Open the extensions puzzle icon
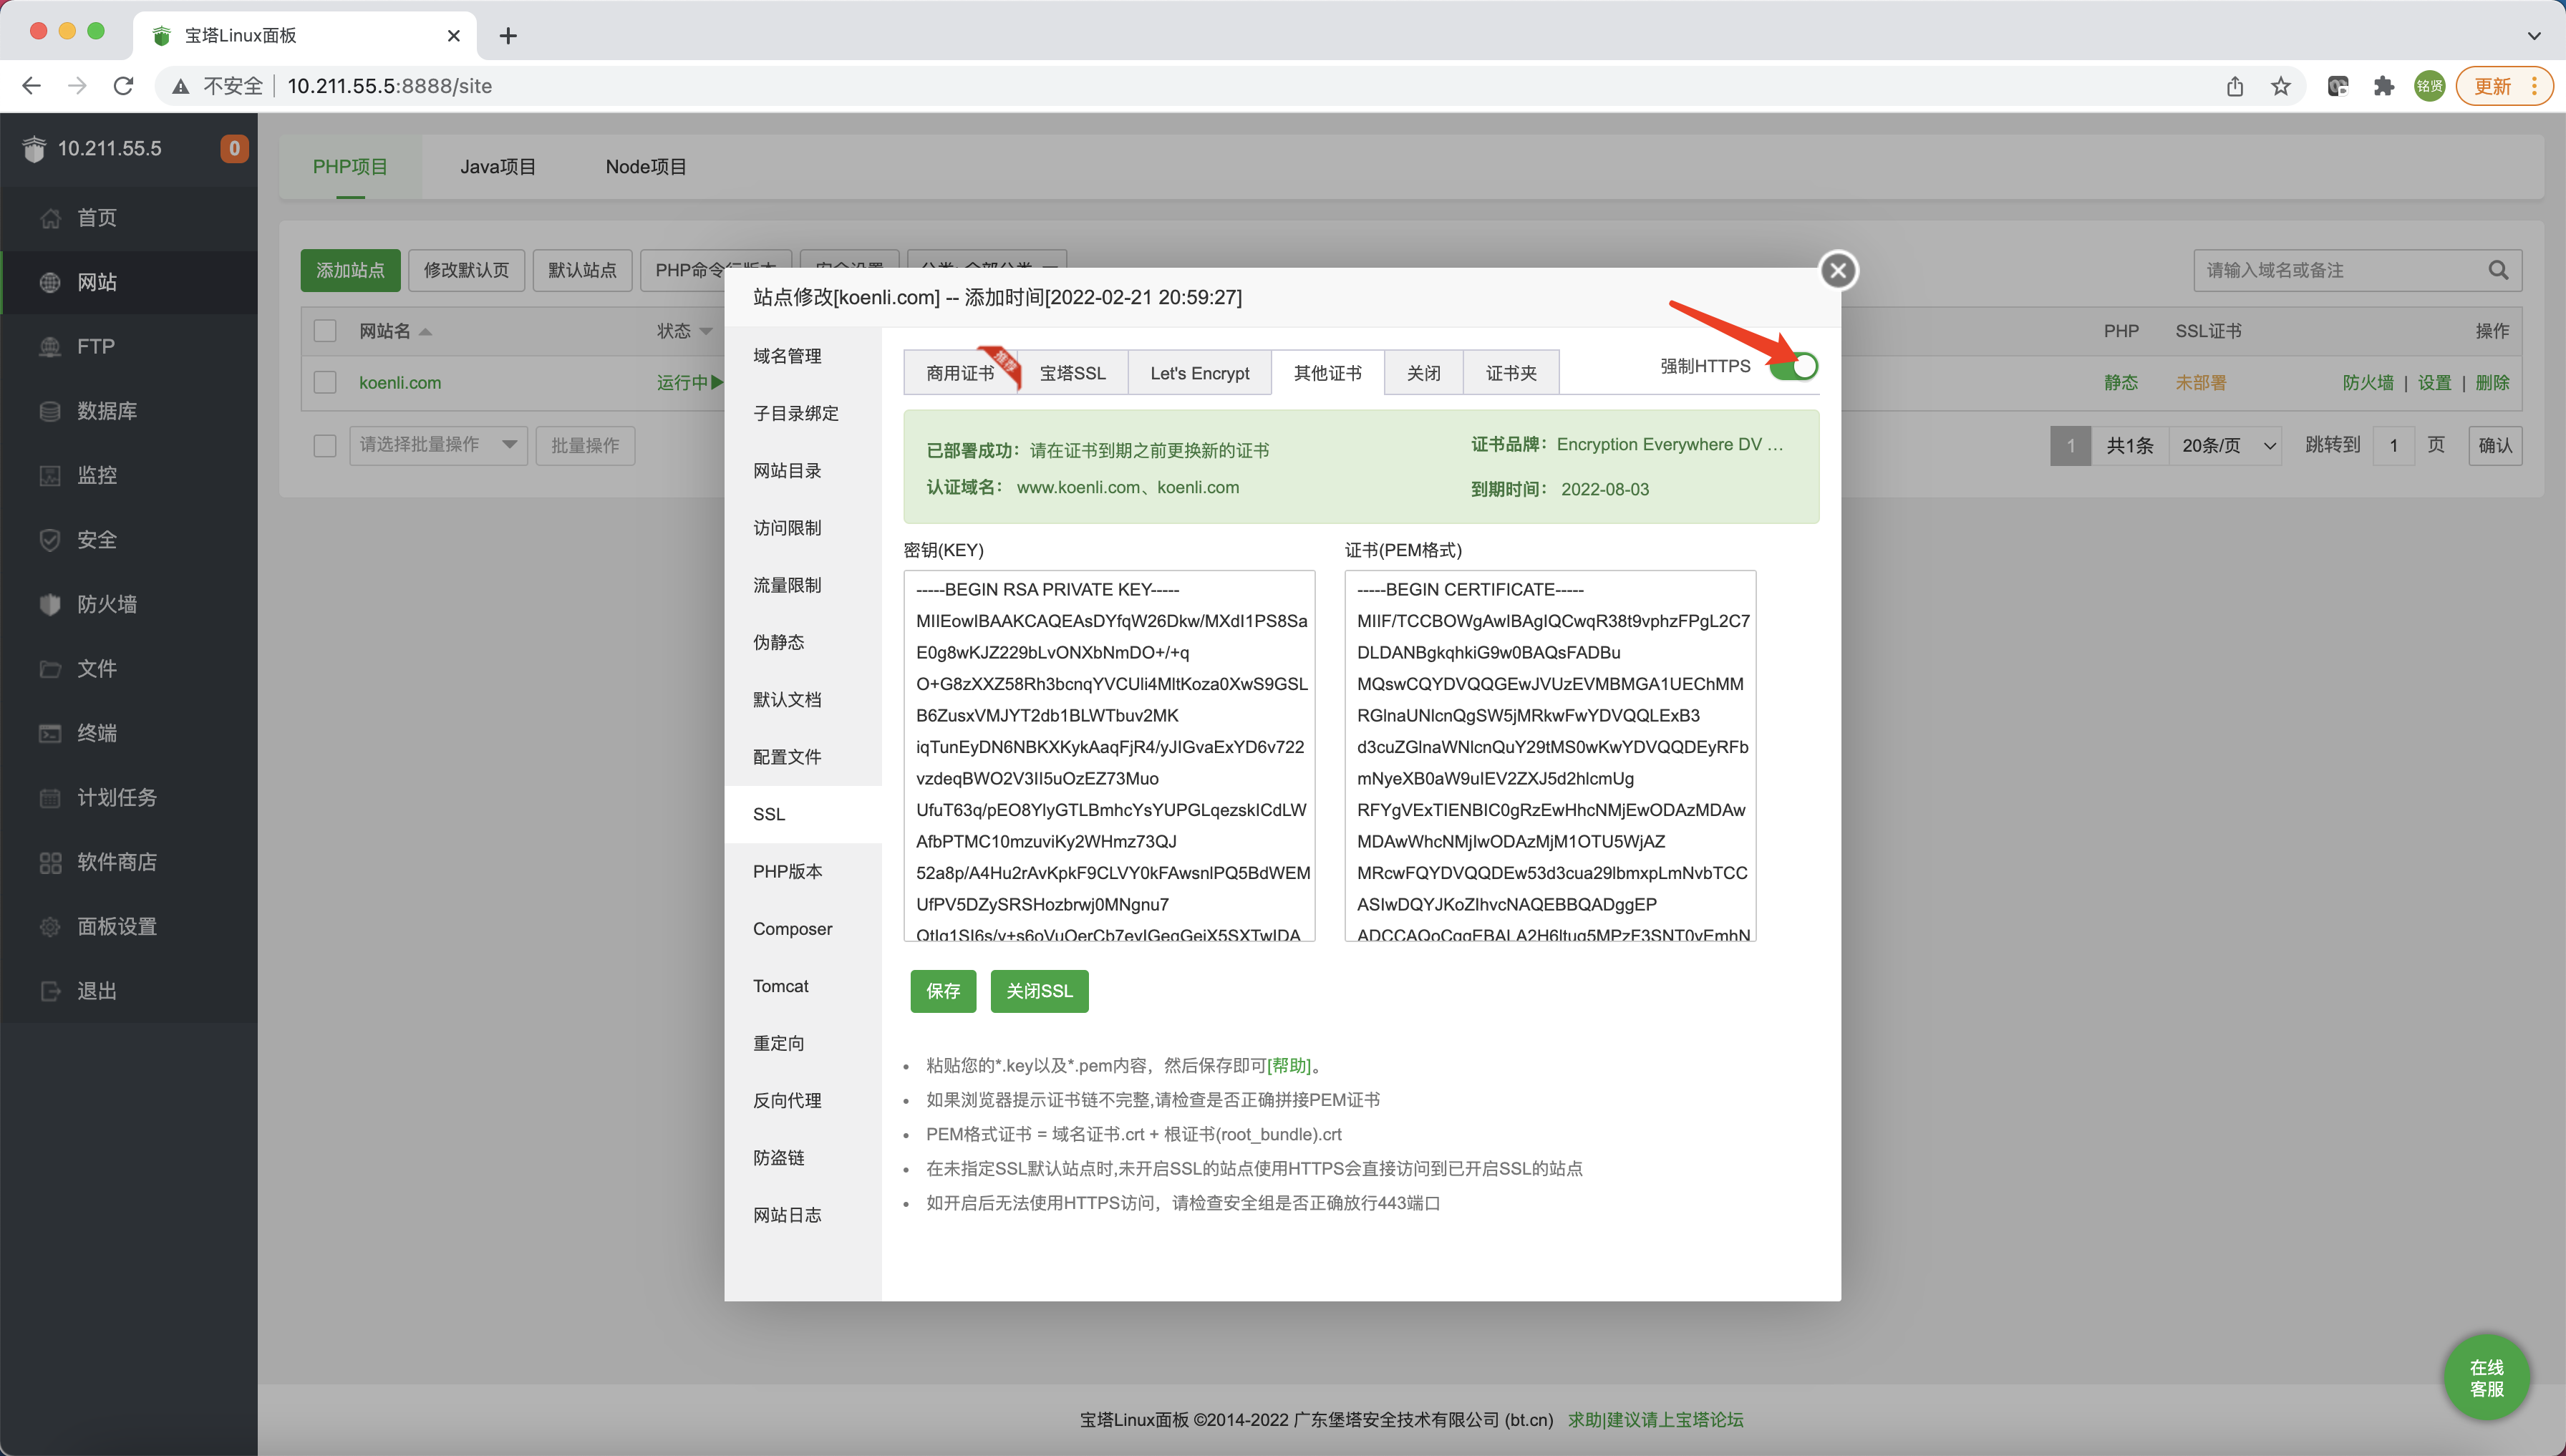 point(2384,86)
